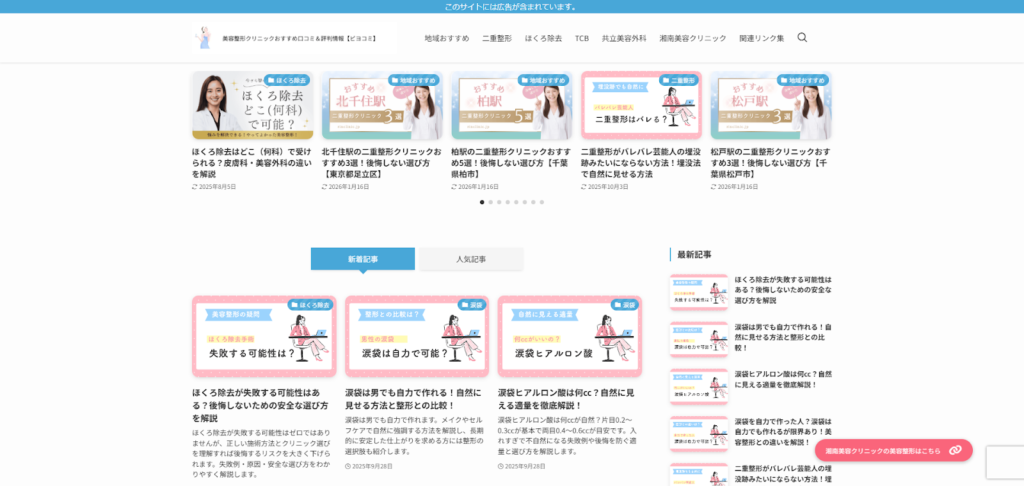Click 二重整形 tag on バレバレ芸能人 carousel card

679,80
